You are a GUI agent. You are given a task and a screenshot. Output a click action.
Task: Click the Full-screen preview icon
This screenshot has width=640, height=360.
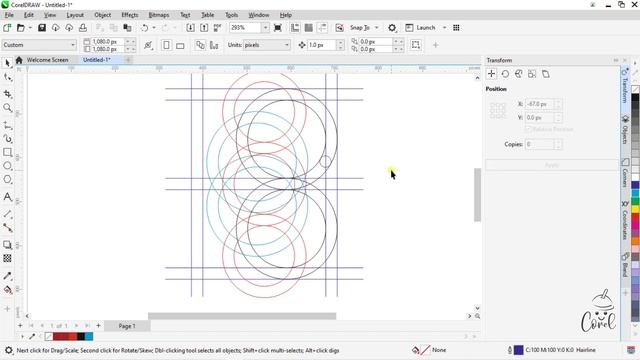[278, 28]
